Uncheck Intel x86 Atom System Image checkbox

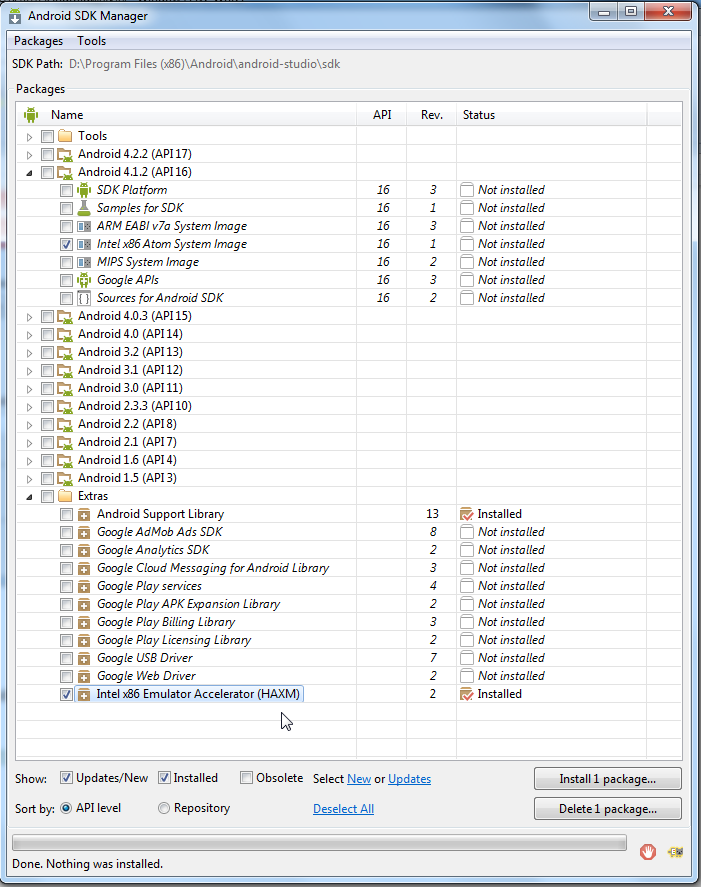[x=66, y=244]
